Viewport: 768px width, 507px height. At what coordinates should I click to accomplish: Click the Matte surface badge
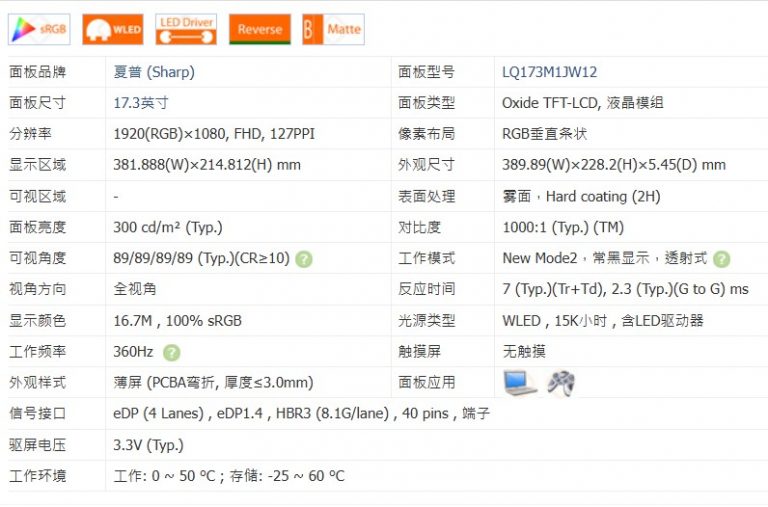point(333,30)
